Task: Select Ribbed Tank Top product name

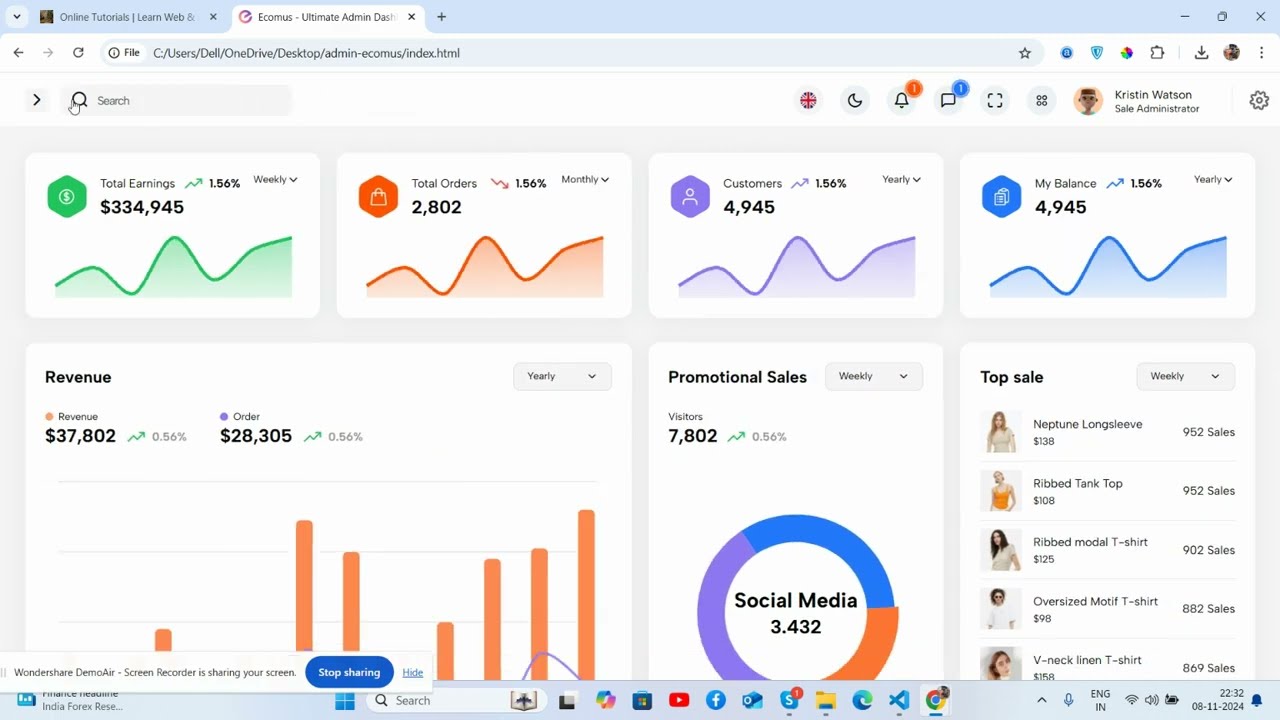Action: 1078,483
